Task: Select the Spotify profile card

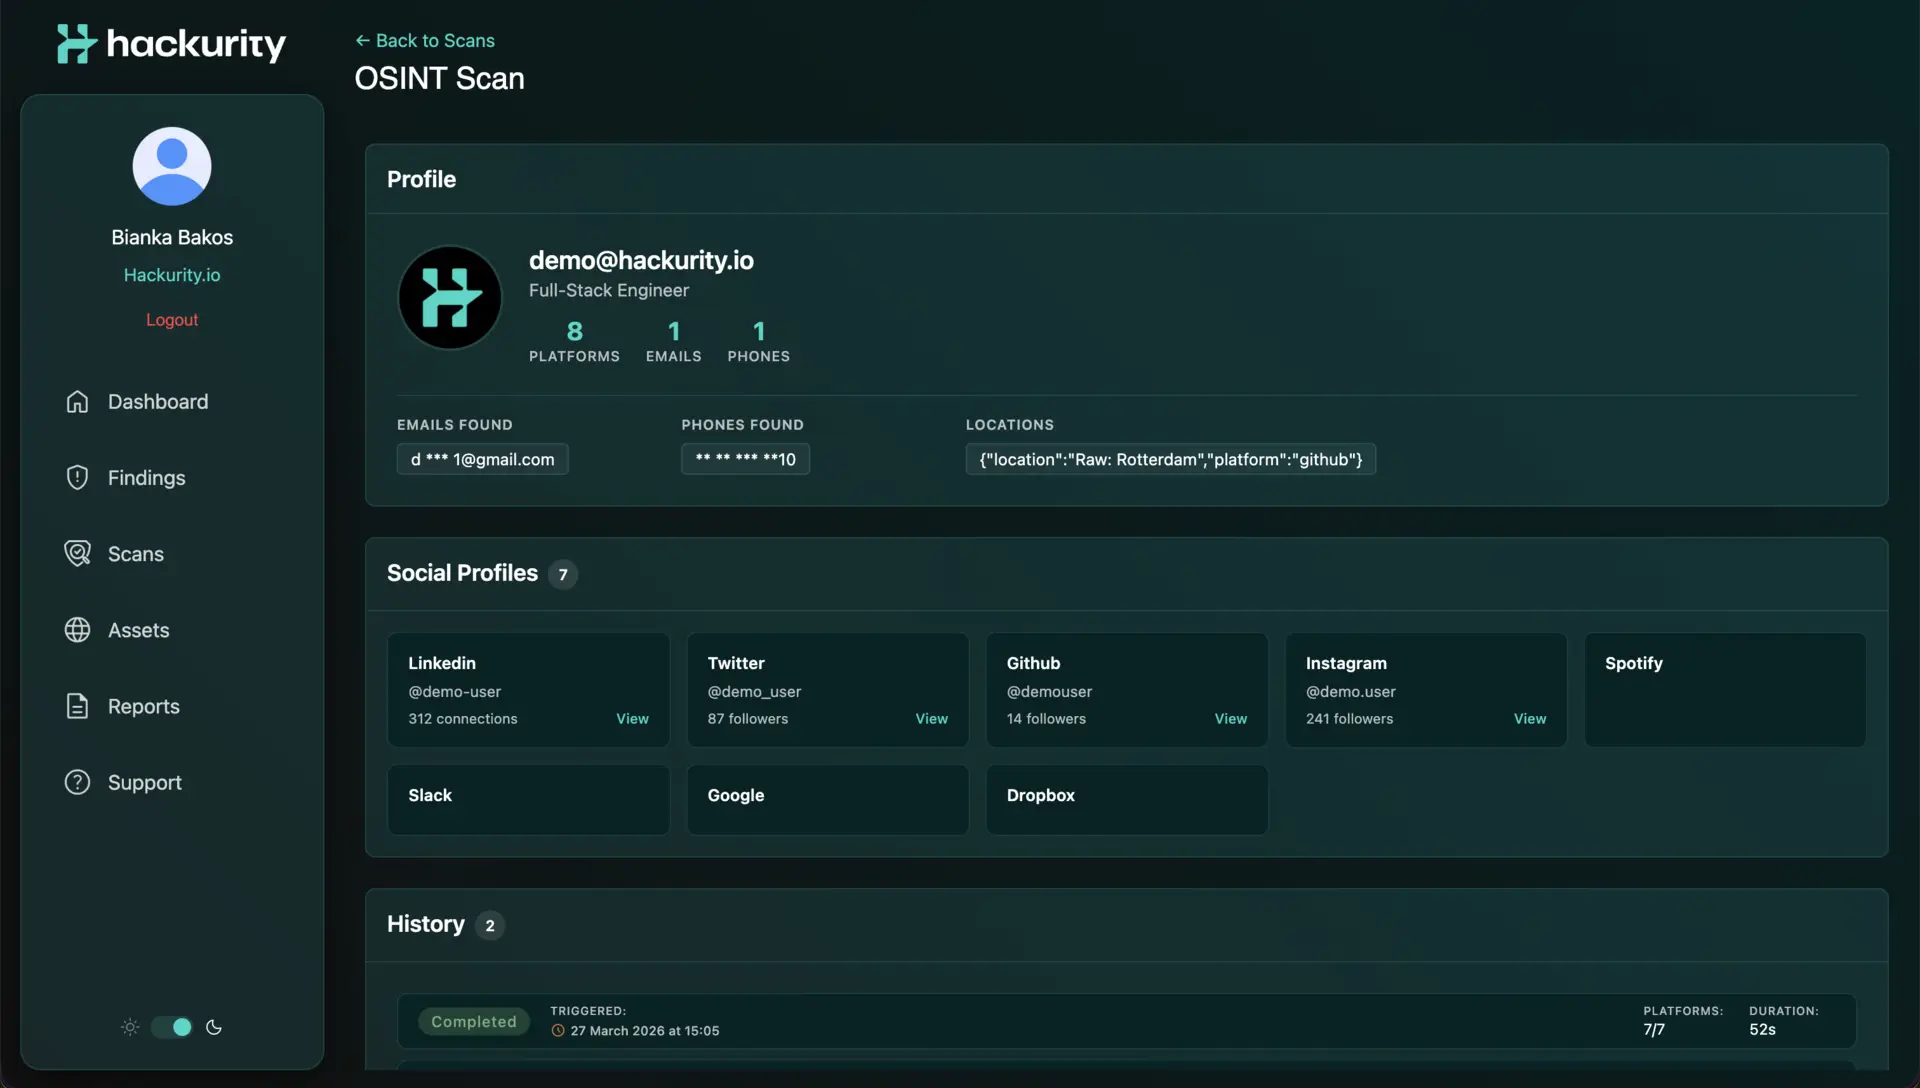Action: coord(1725,689)
